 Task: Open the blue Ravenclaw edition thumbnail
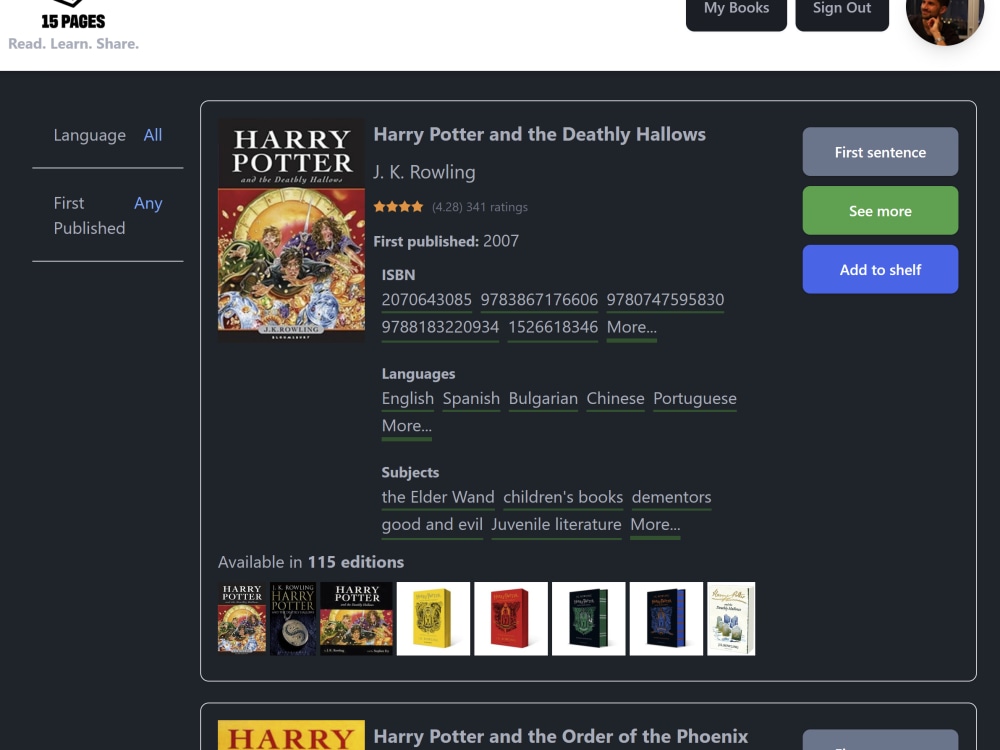point(666,619)
